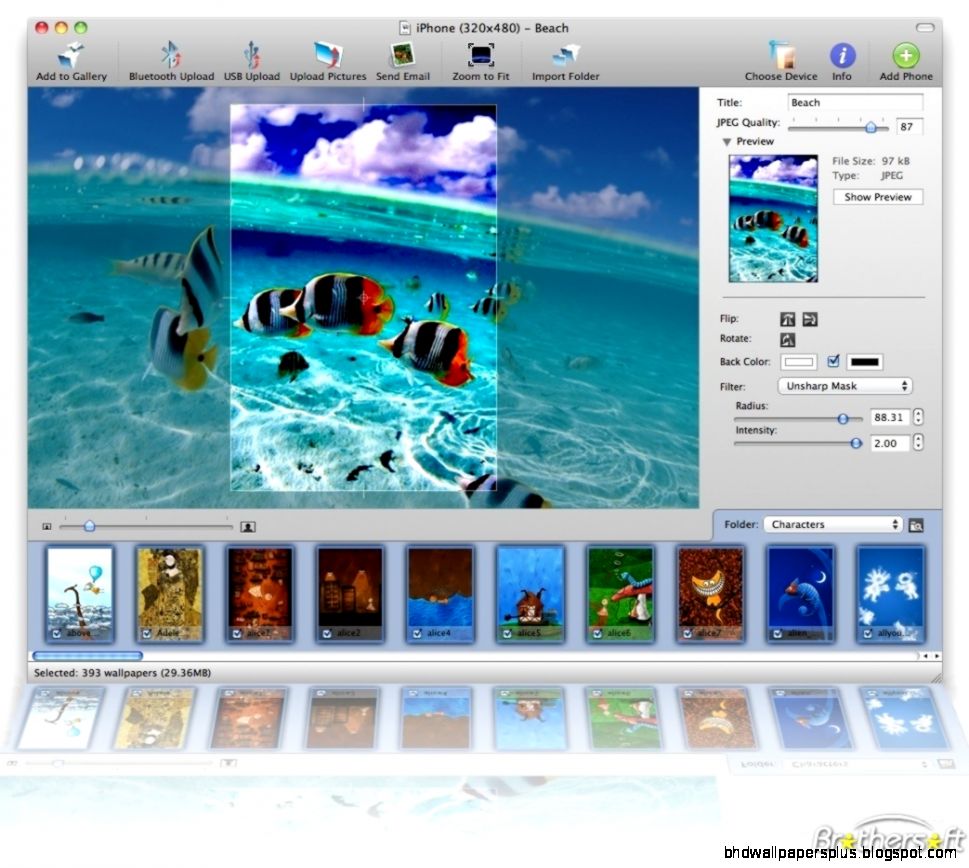Select the Cheshire cat 'alice7' thumbnail
Viewport: 969px width, 868px height.
tap(710, 594)
